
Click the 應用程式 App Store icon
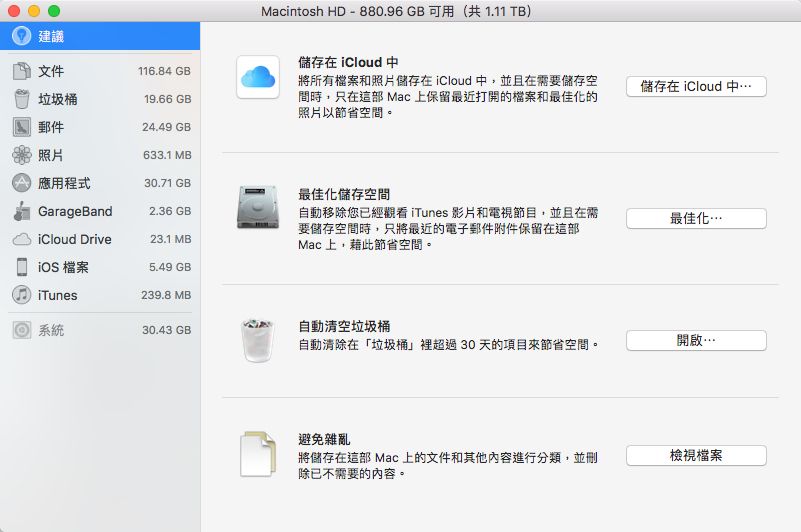[21, 183]
